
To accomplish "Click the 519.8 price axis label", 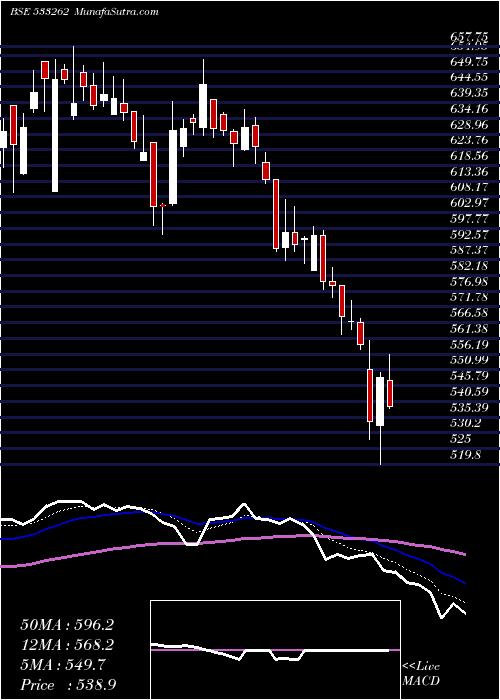I will click(x=466, y=455).
